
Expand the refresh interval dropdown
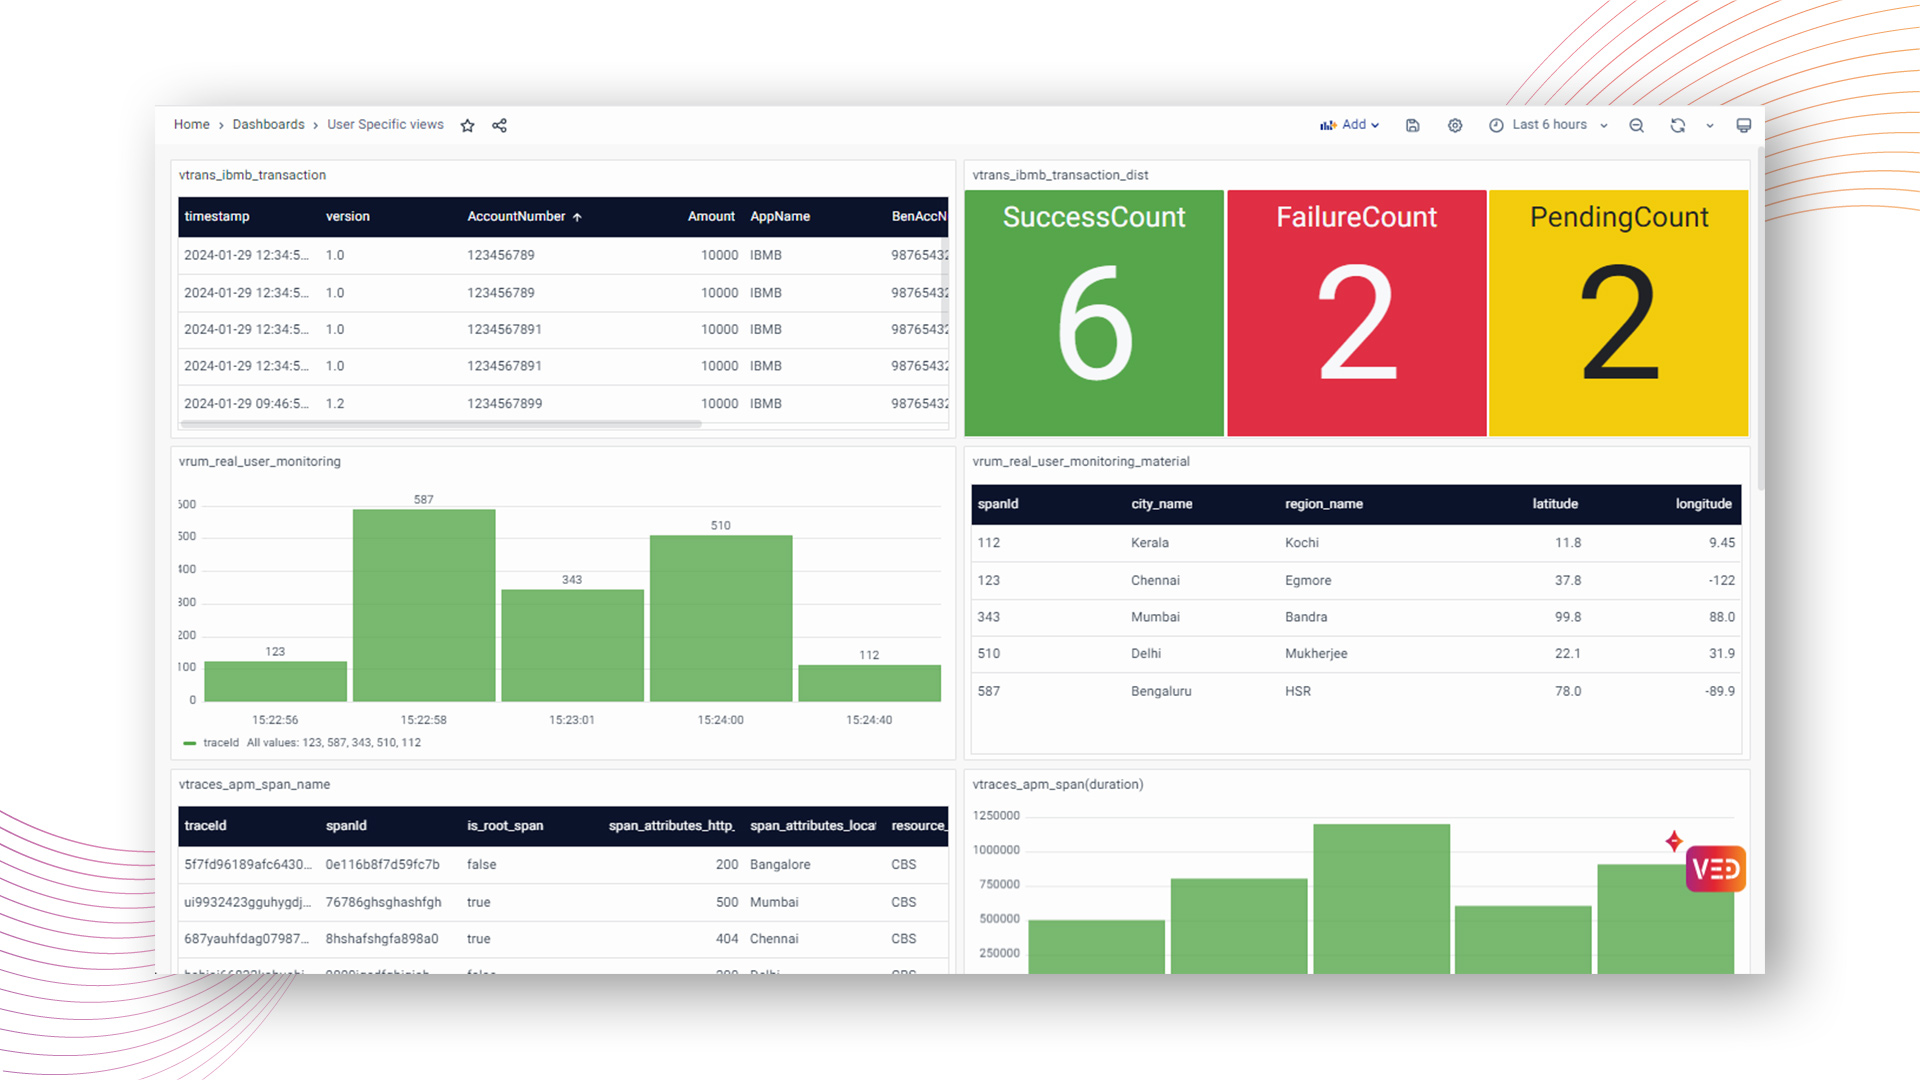[x=1710, y=125]
